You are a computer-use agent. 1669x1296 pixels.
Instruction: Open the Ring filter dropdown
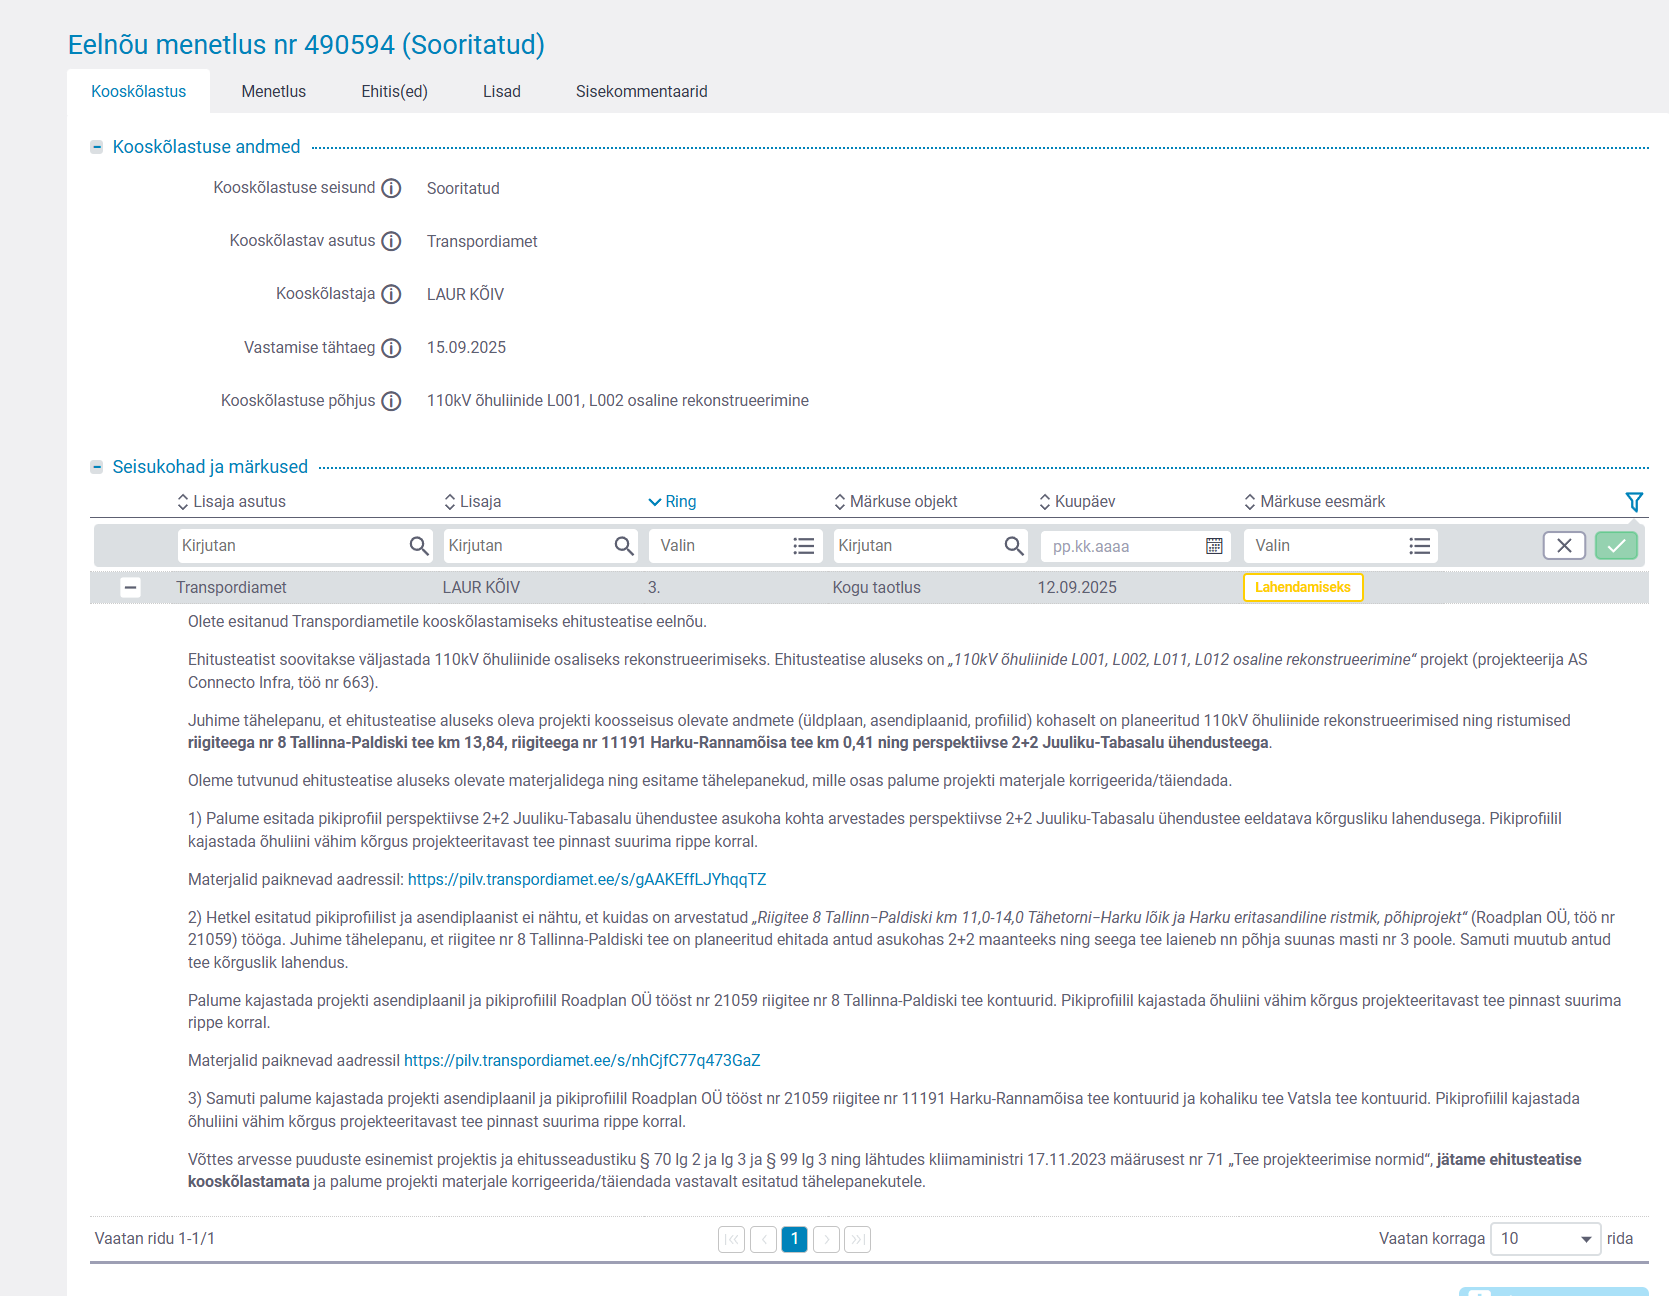(736, 546)
